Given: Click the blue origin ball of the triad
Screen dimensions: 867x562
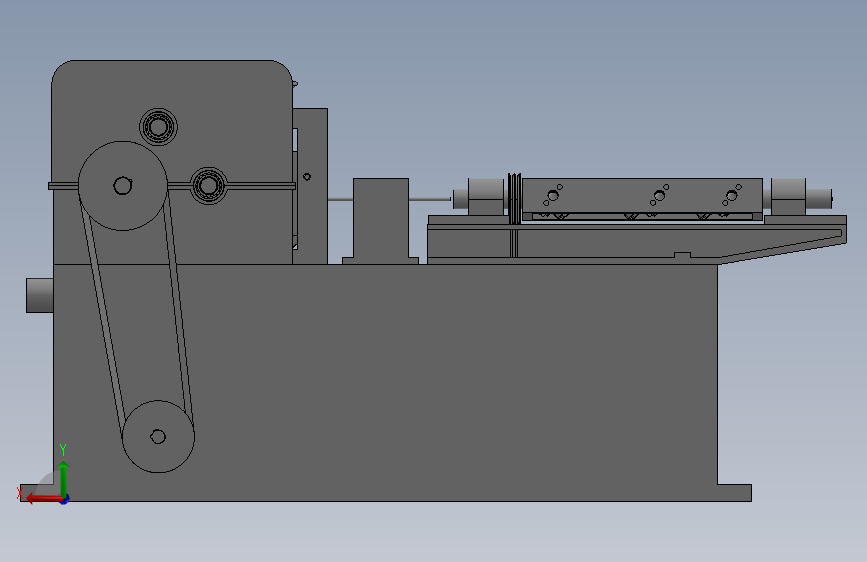Looking at the screenshot, I should 64,499.
